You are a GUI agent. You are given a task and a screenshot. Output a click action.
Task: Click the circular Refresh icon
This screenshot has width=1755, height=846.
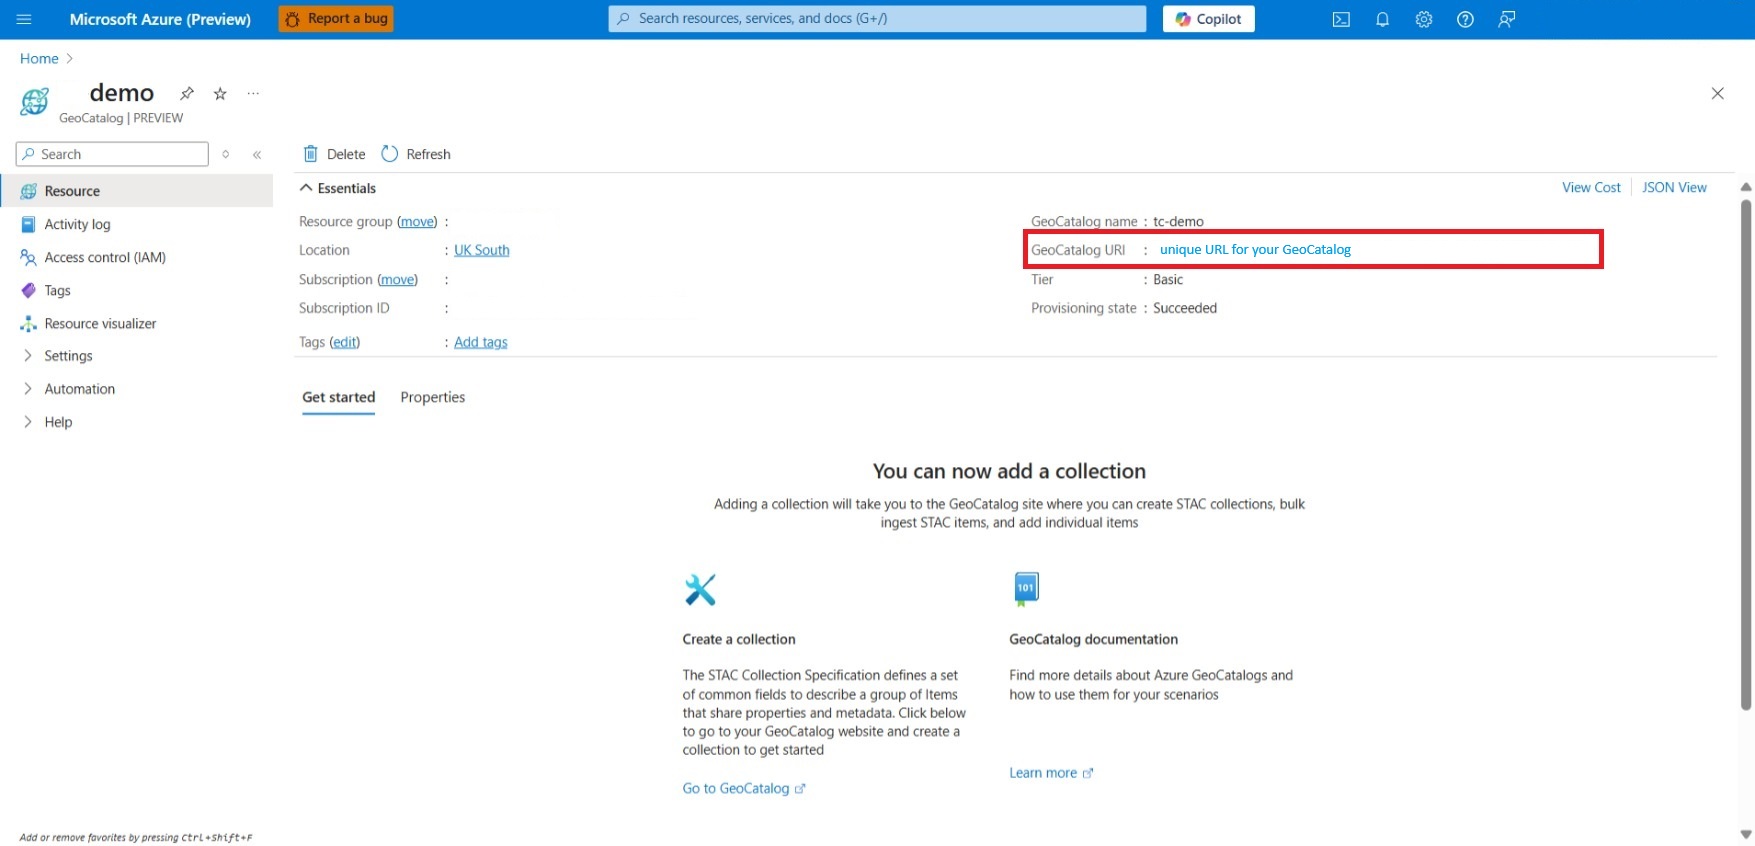click(x=390, y=154)
